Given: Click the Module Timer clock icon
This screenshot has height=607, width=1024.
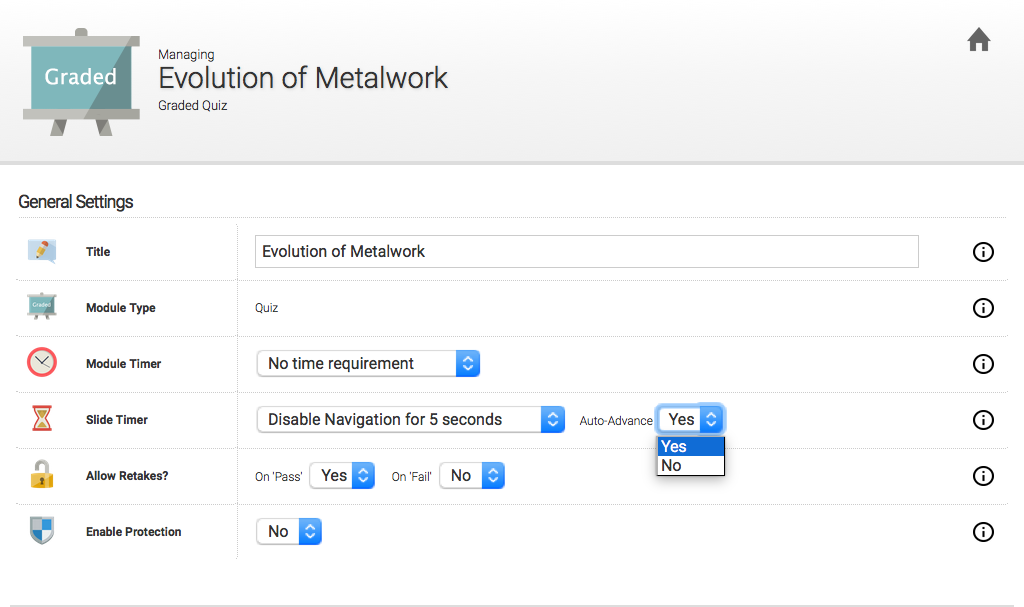Looking at the screenshot, I should [42, 363].
